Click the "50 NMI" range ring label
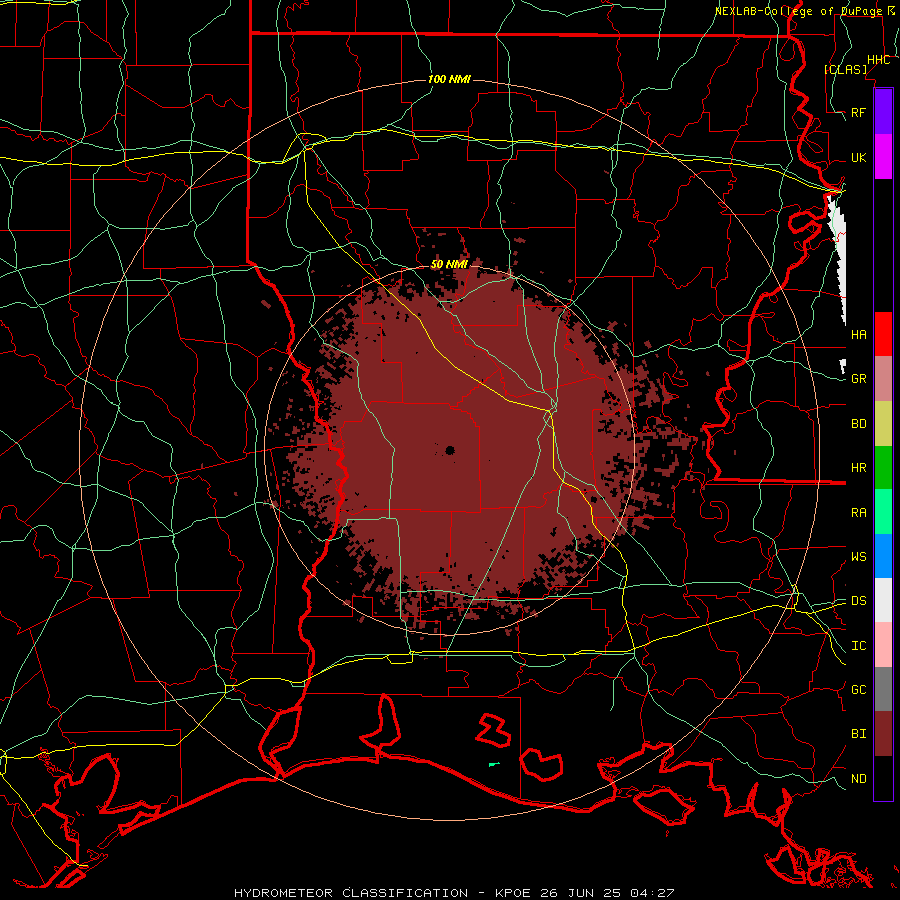This screenshot has height=900, width=900. point(449,265)
